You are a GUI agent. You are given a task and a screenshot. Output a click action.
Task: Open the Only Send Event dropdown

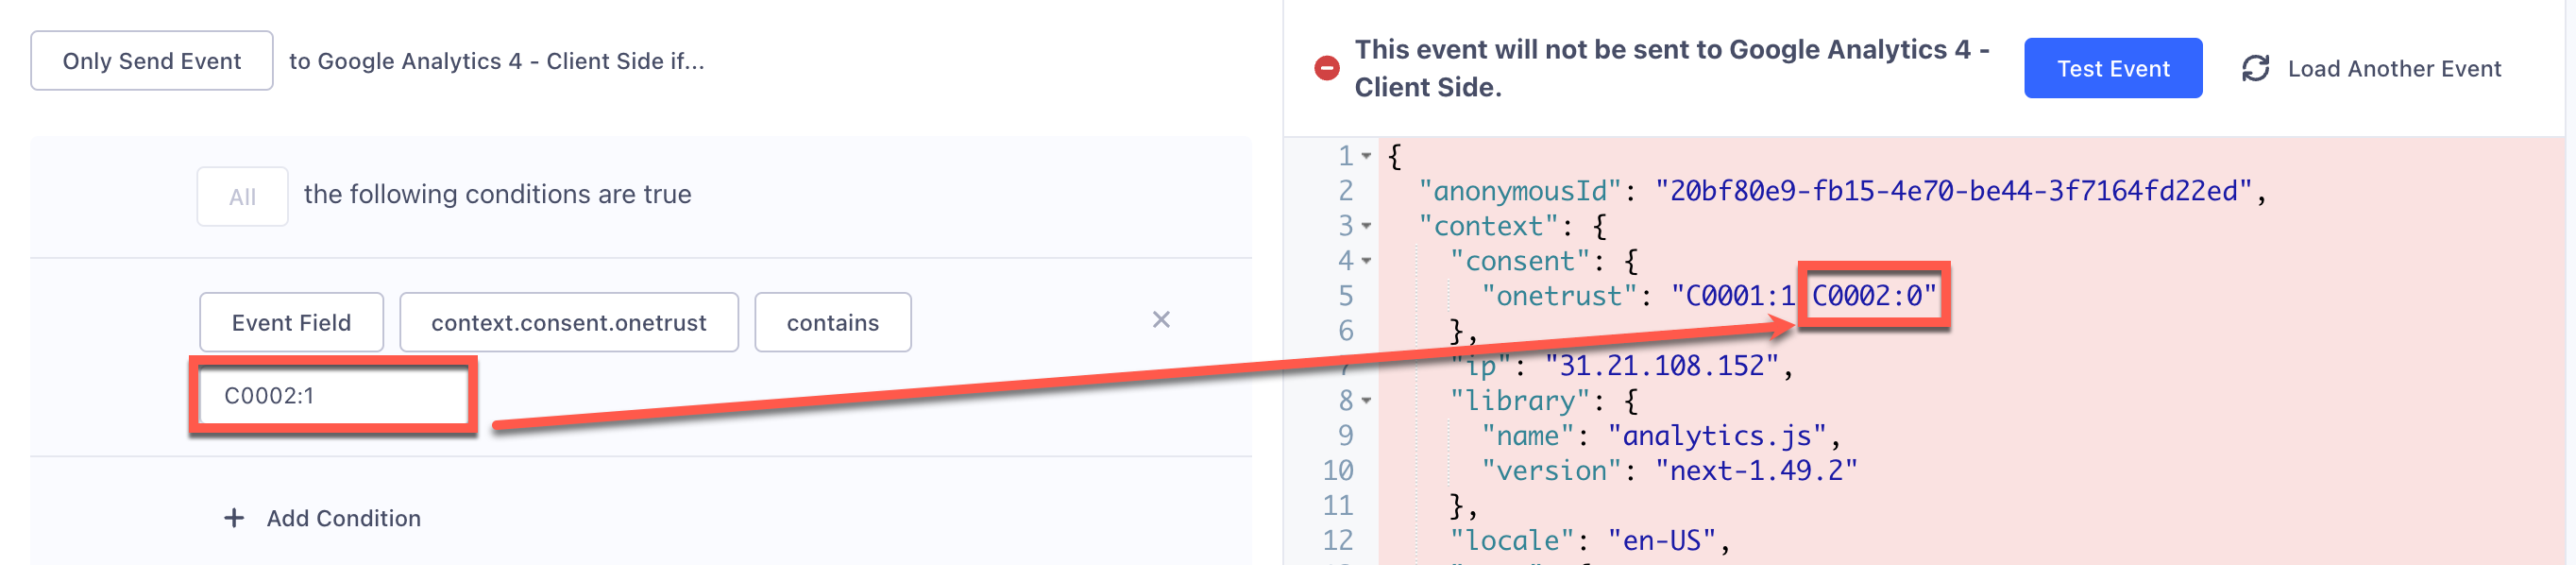click(x=151, y=61)
